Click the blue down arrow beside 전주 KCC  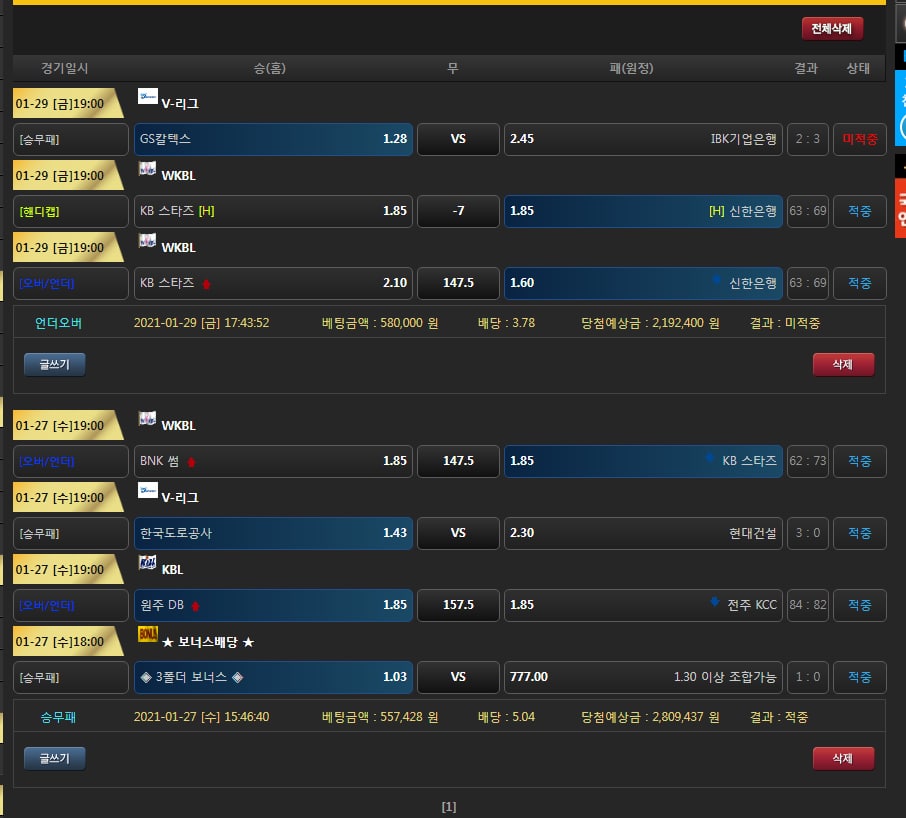click(x=714, y=602)
